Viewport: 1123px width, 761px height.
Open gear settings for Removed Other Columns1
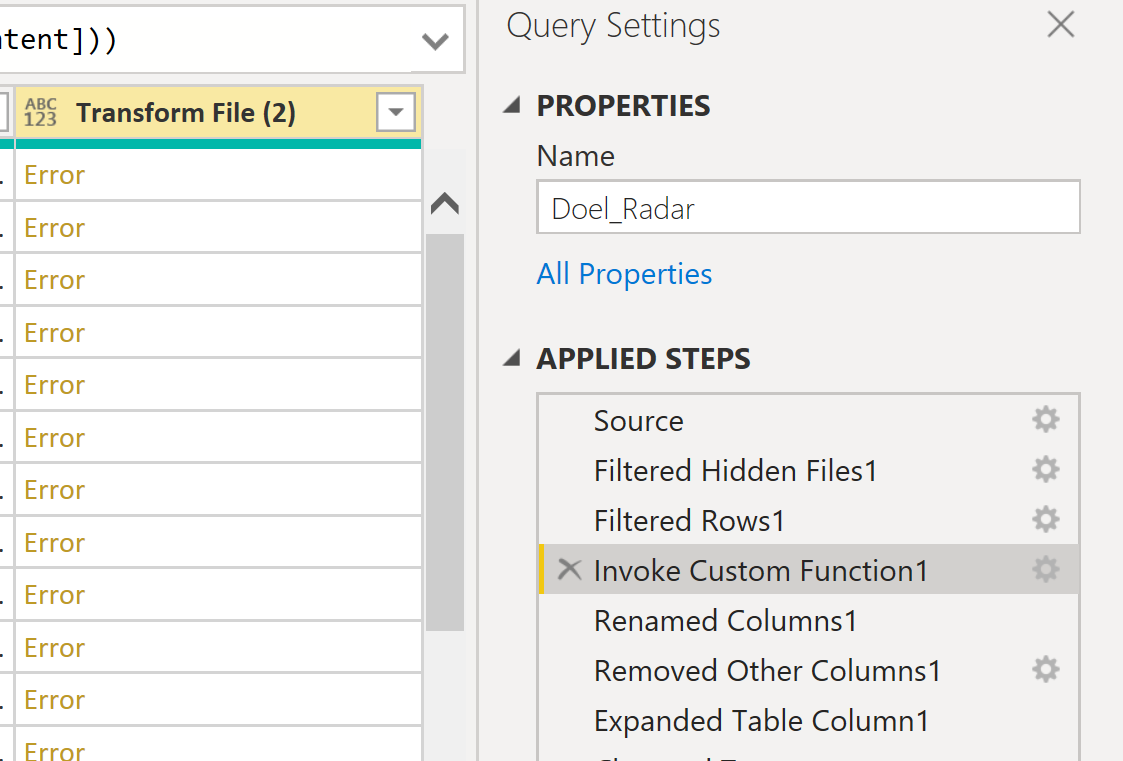1045,670
